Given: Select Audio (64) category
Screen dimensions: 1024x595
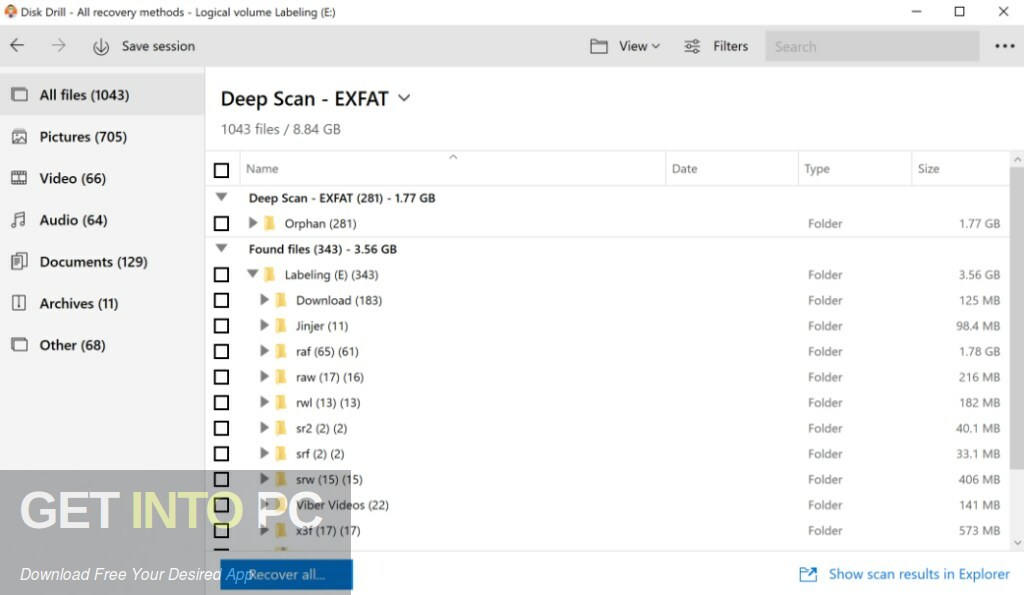Looking at the screenshot, I should [102, 220].
